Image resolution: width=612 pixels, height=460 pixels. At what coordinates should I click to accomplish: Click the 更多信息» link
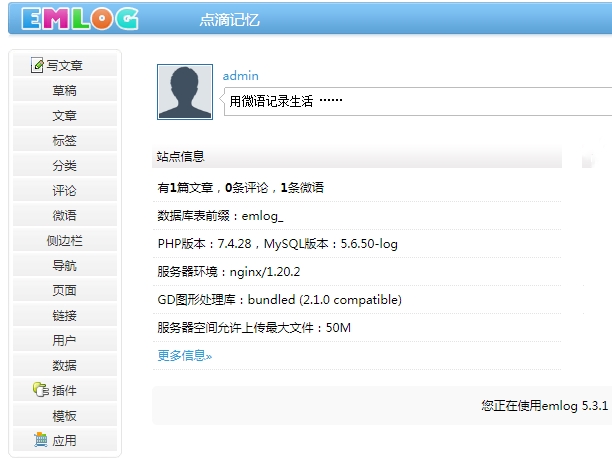pyautogui.click(x=185, y=355)
